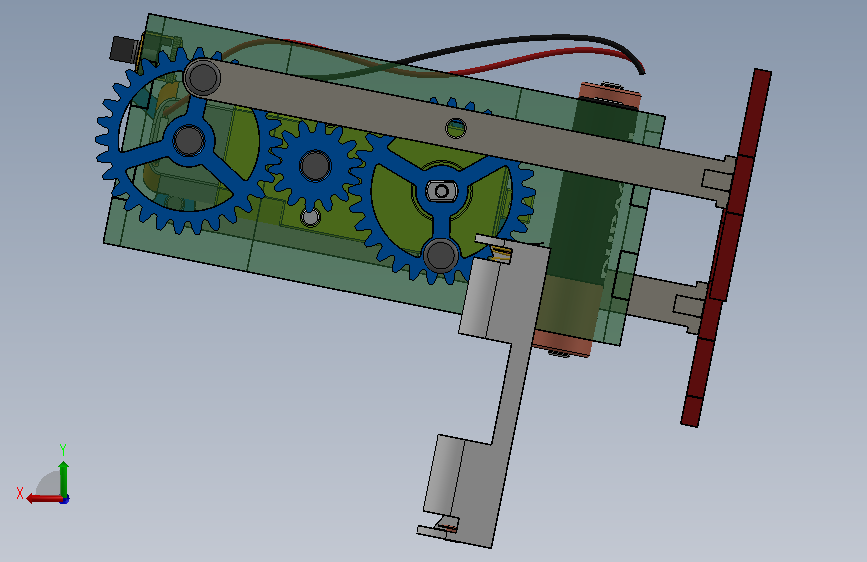867x562 pixels.
Task: Select the copper battery terminal at bottom
Action: (x=561, y=344)
